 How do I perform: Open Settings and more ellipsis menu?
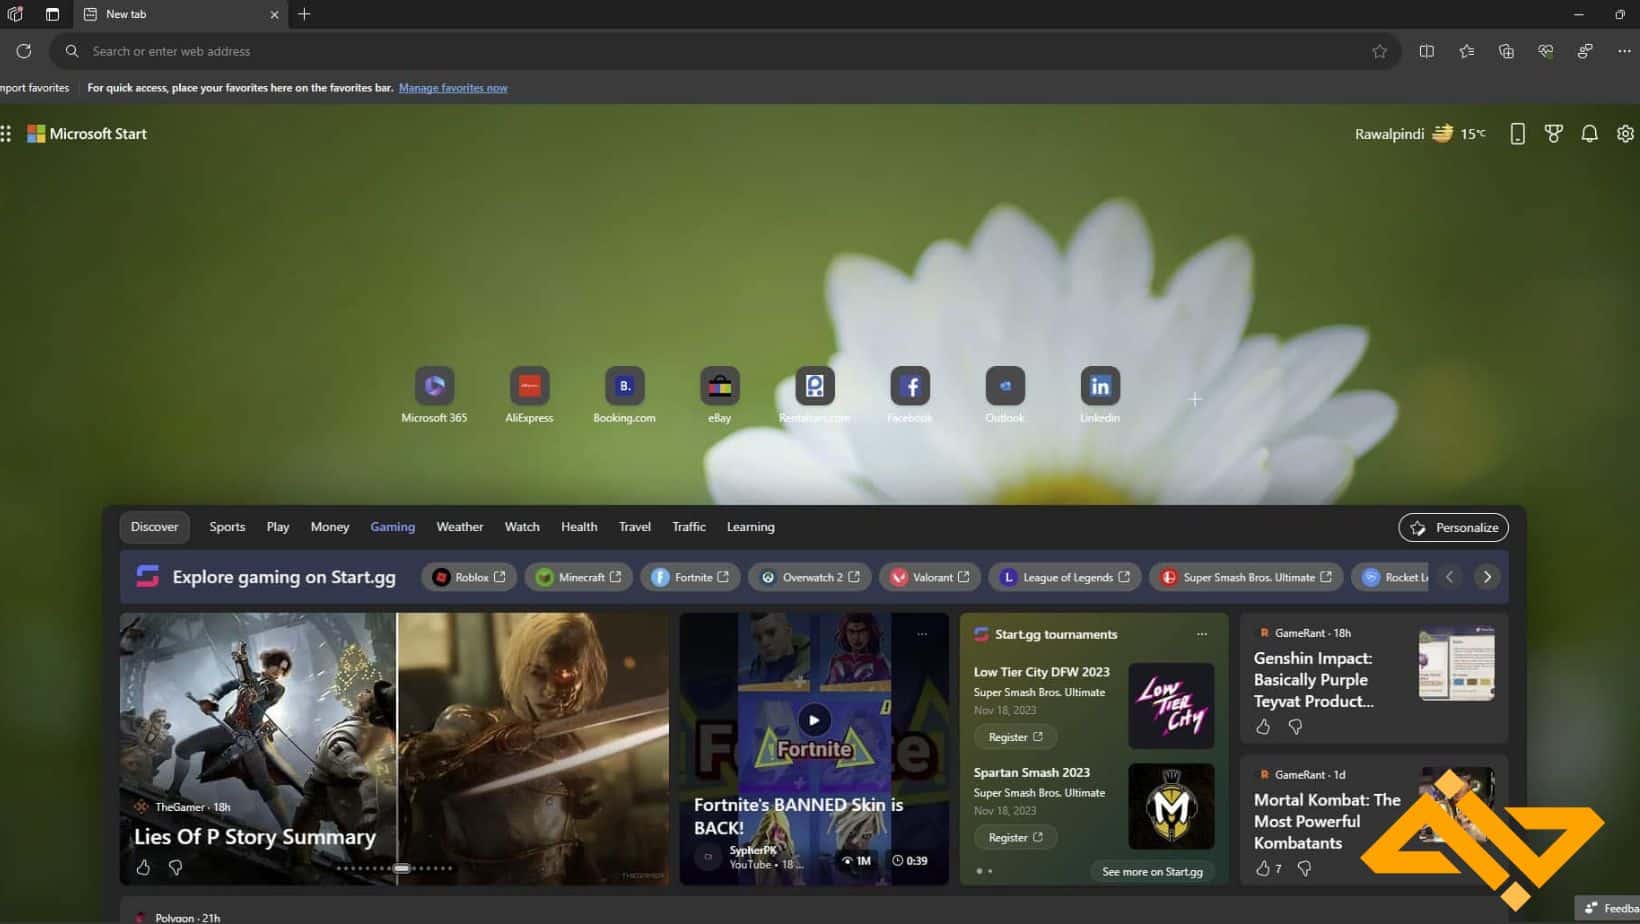(1624, 51)
